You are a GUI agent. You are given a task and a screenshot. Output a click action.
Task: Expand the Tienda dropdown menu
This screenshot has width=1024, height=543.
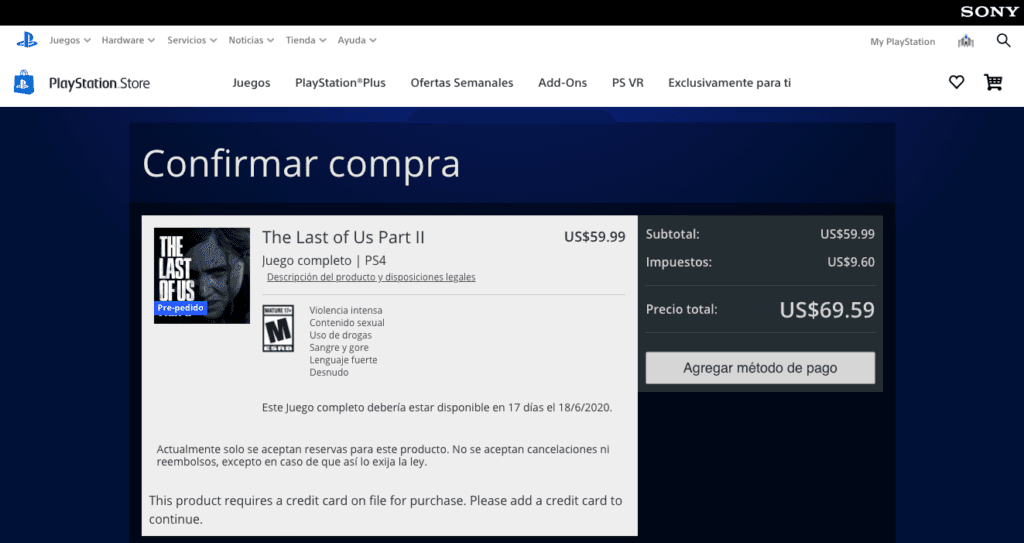coord(306,40)
